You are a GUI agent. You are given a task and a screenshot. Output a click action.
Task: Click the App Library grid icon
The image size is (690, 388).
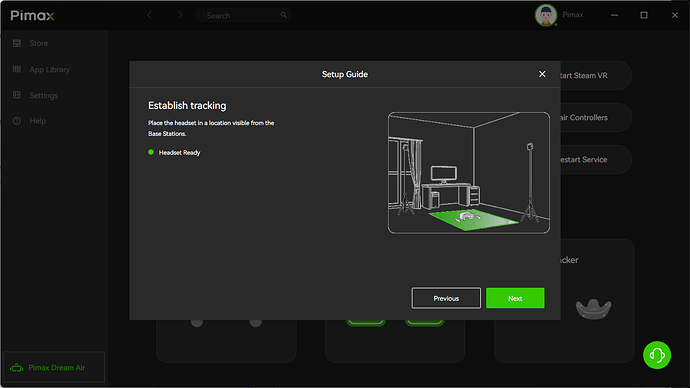[17, 69]
